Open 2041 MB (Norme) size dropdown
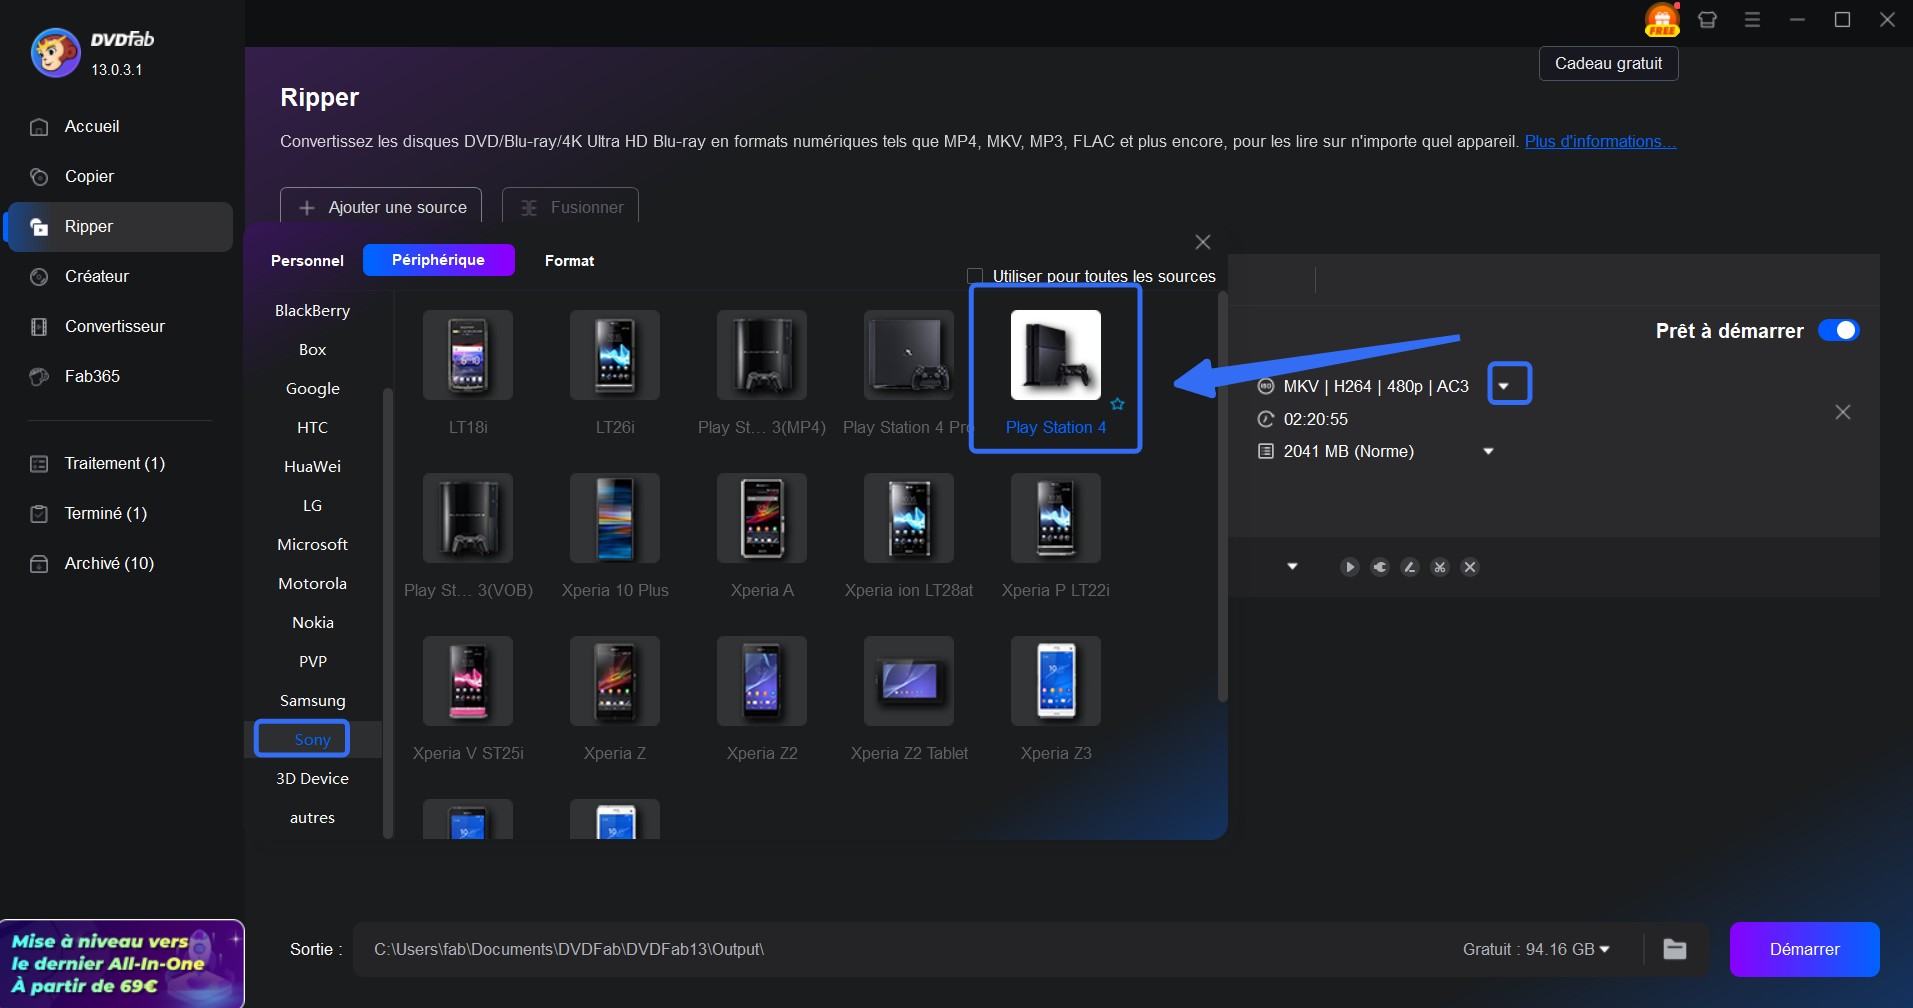This screenshot has width=1913, height=1008. (x=1488, y=451)
